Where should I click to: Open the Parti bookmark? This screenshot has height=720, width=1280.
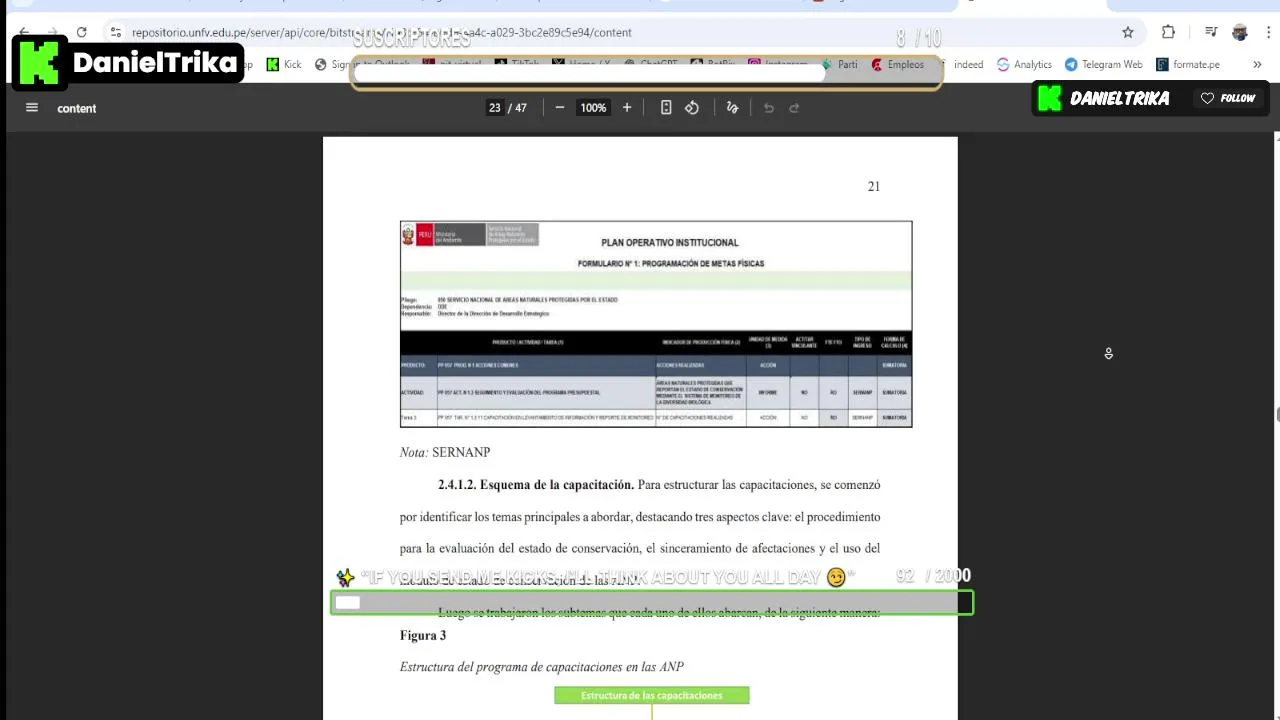point(839,64)
